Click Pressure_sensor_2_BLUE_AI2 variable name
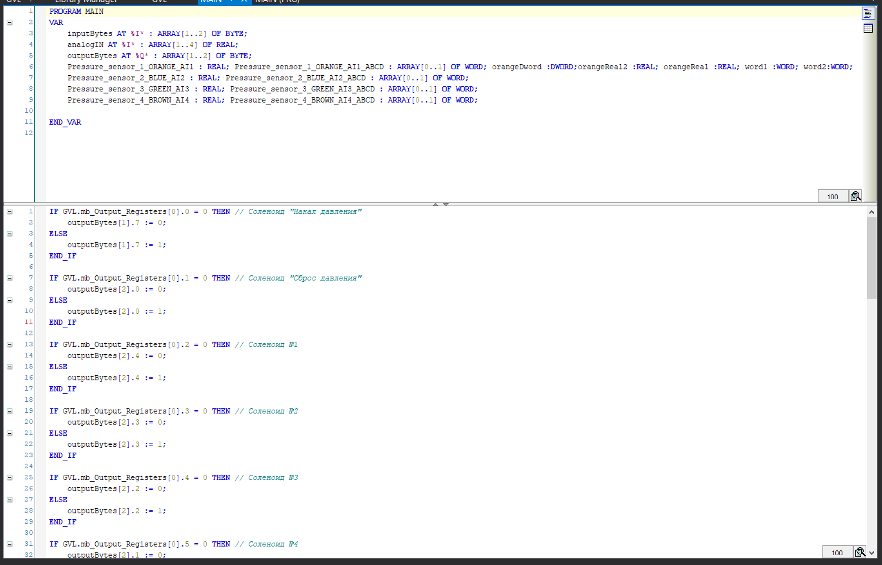The width and height of the screenshot is (882, 565). coord(126,78)
